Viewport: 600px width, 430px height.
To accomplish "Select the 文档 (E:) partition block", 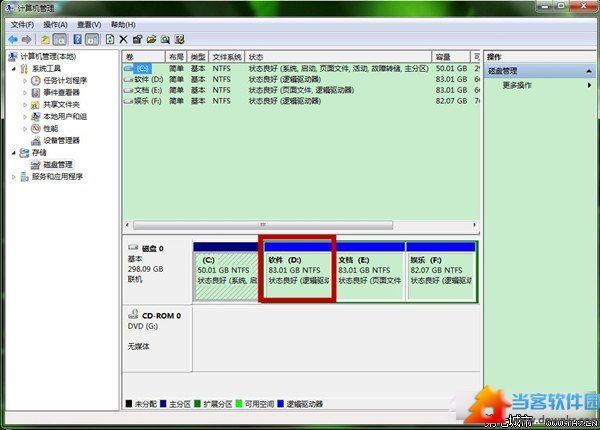I will tap(370, 271).
